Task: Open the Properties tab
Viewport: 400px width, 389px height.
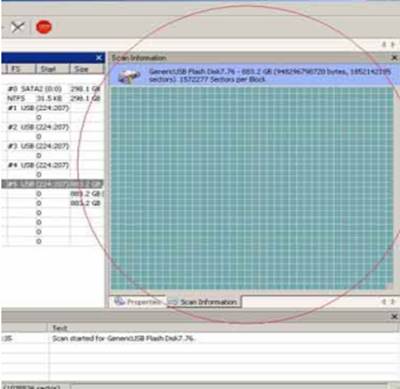Action: [138, 302]
